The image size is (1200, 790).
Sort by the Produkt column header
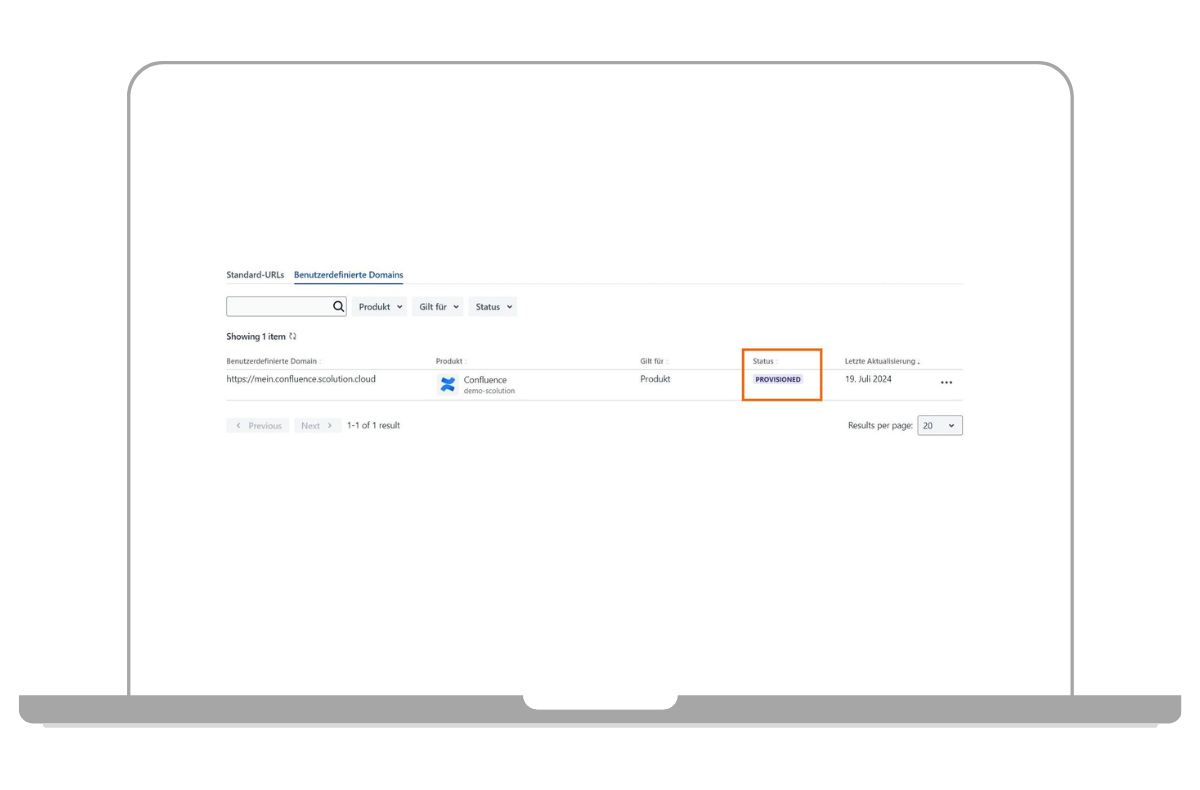tap(449, 361)
